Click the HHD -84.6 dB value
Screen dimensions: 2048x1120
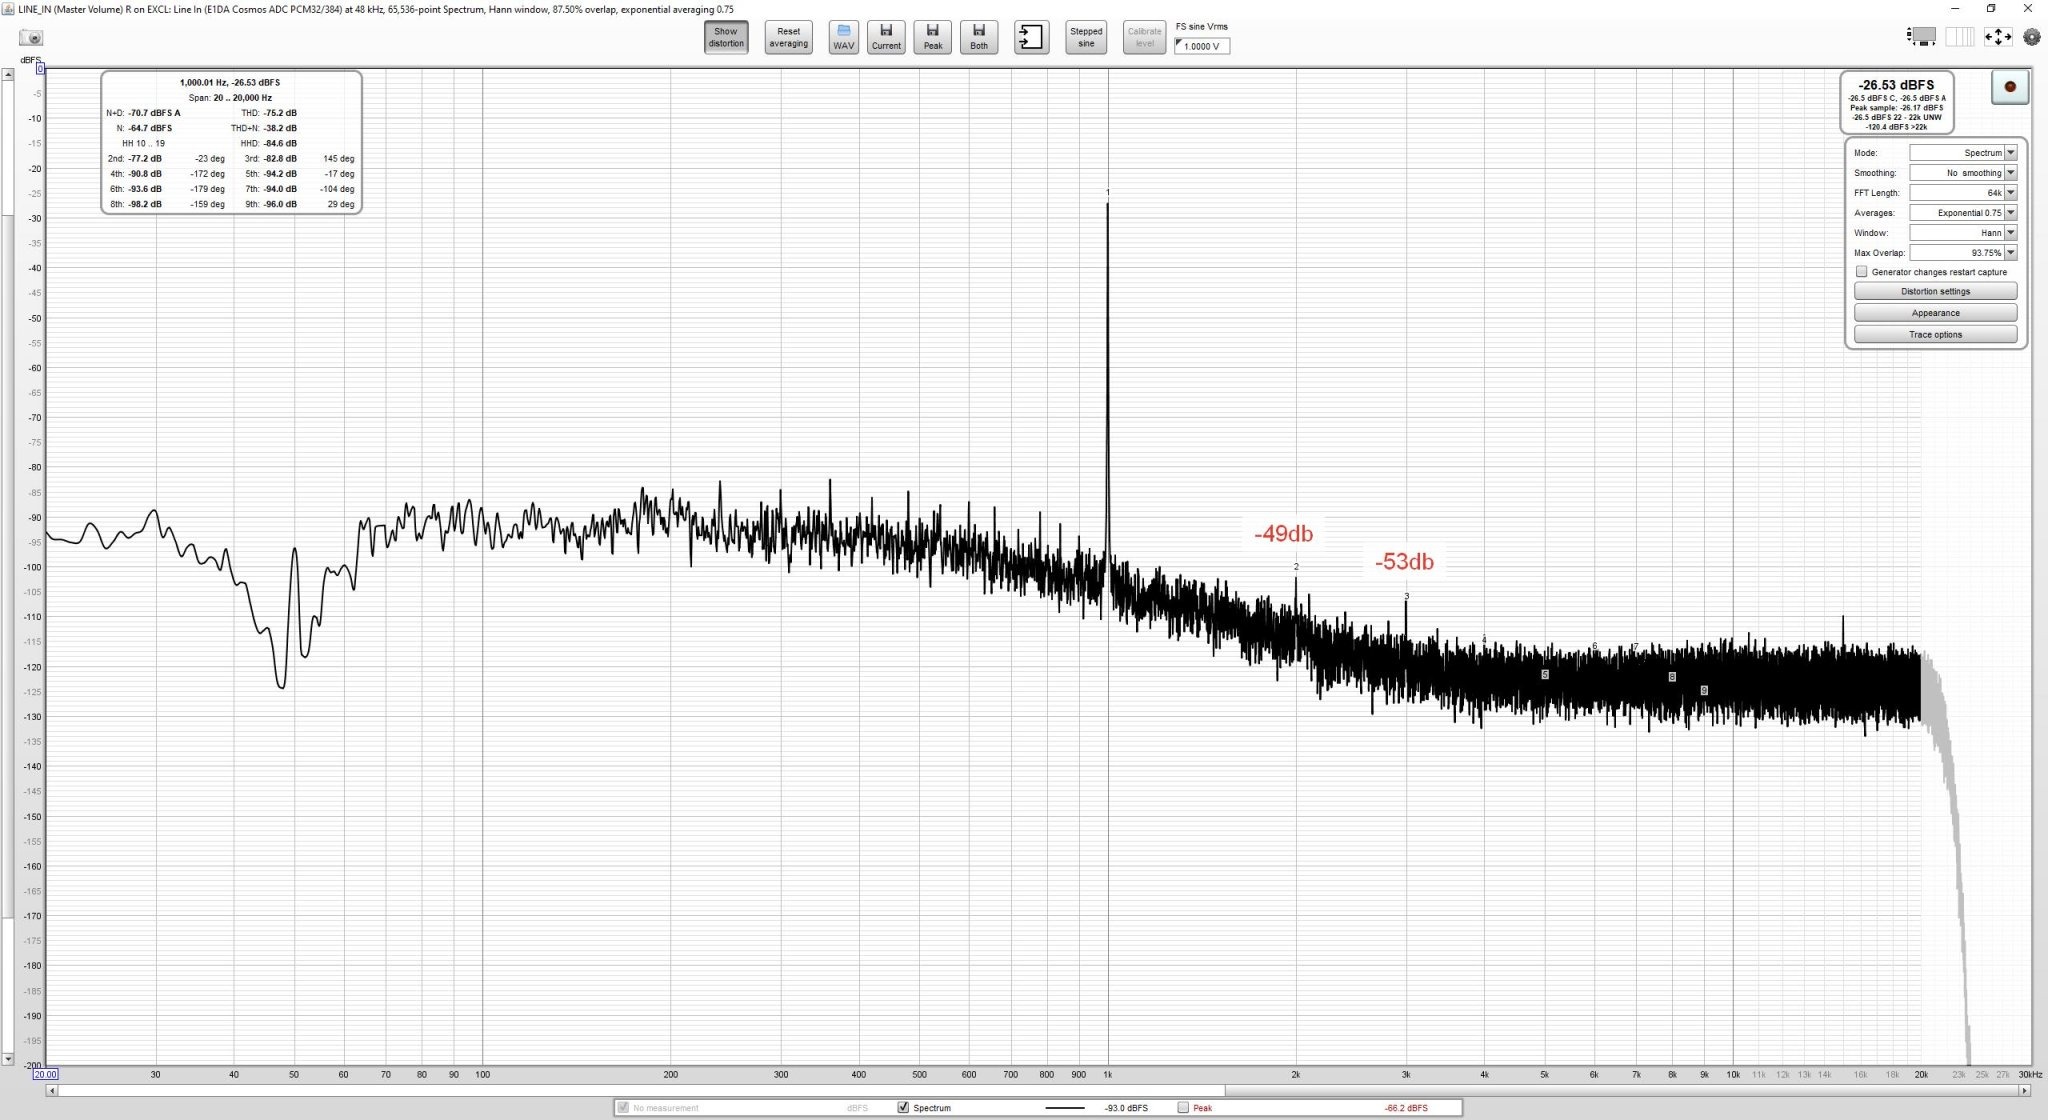(280, 144)
